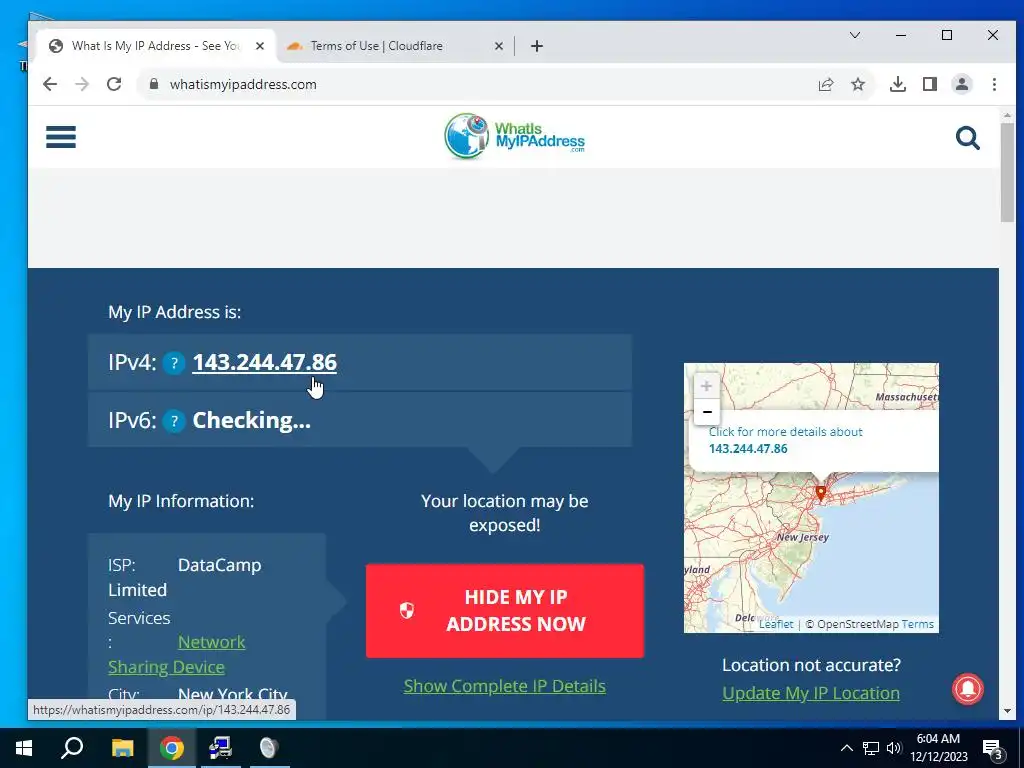Open the Action Center notifications icon
This screenshot has height=768, width=1024.
coord(993,749)
